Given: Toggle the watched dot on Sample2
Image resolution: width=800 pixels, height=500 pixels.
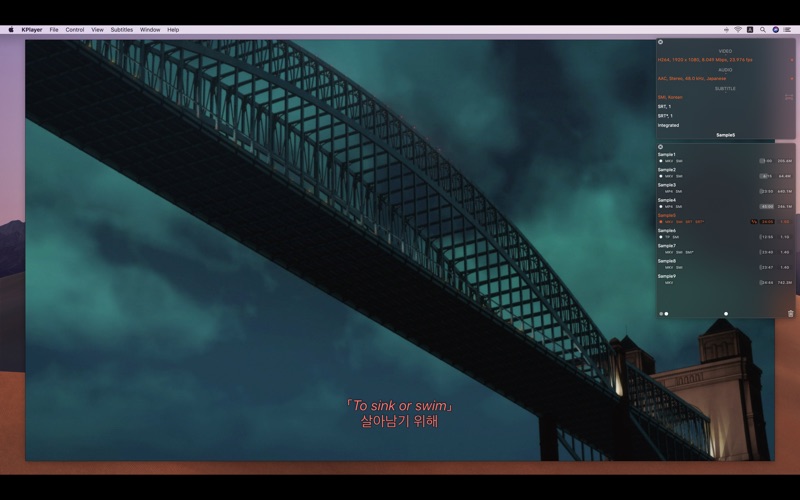Looking at the screenshot, I should click(661, 176).
